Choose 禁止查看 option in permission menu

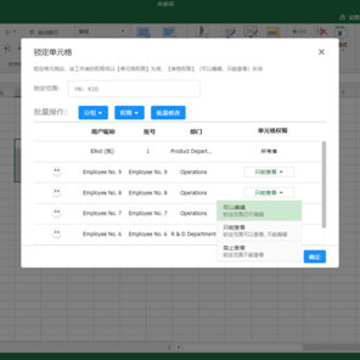259,251
